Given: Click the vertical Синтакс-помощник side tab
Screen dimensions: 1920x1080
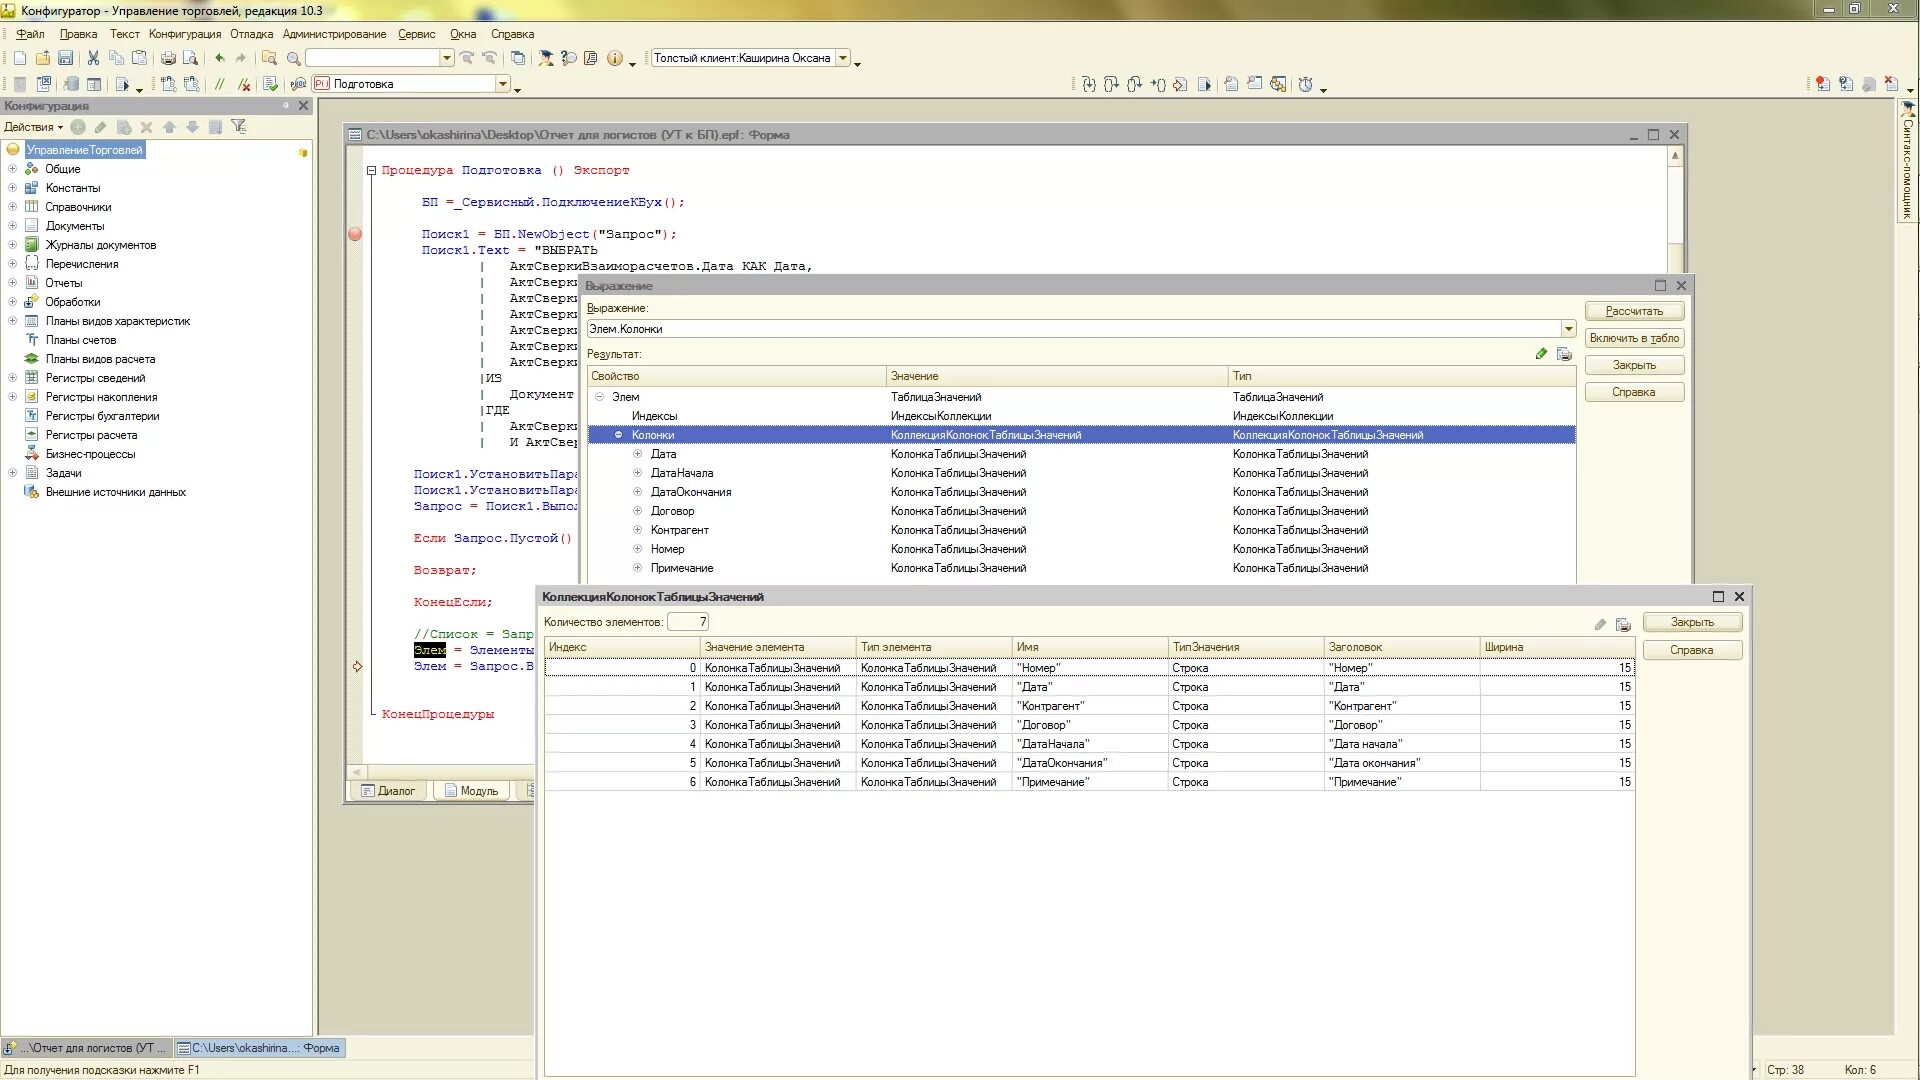Looking at the screenshot, I should tap(1908, 160).
